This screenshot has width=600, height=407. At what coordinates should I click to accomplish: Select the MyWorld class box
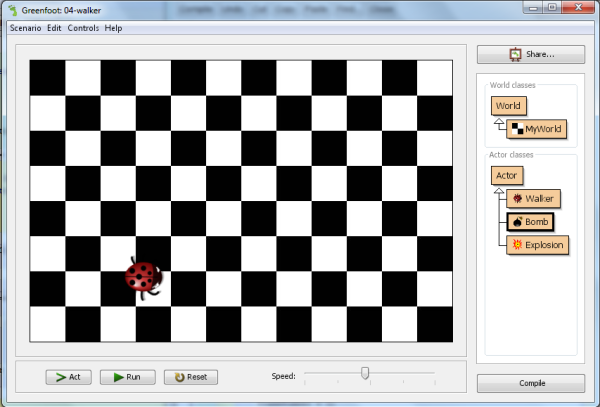(536, 129)
